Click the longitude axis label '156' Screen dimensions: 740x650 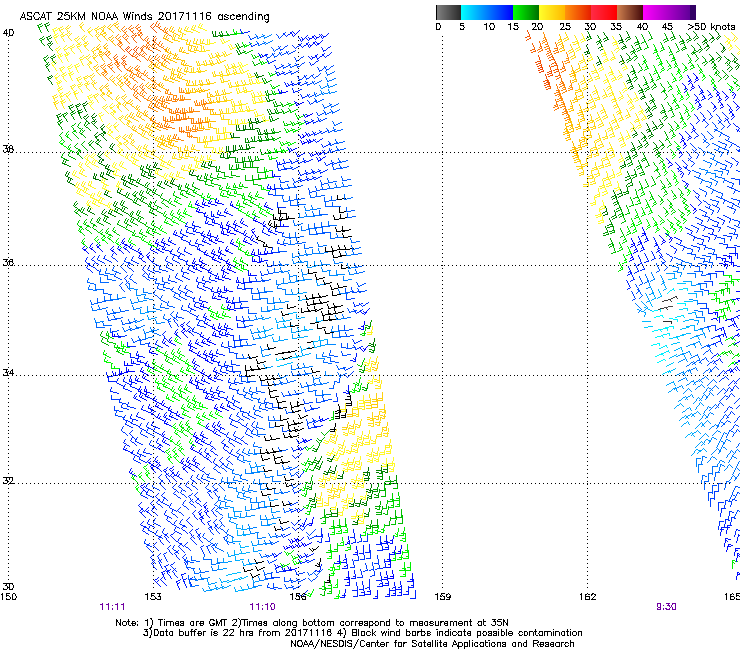click(298, 597)
